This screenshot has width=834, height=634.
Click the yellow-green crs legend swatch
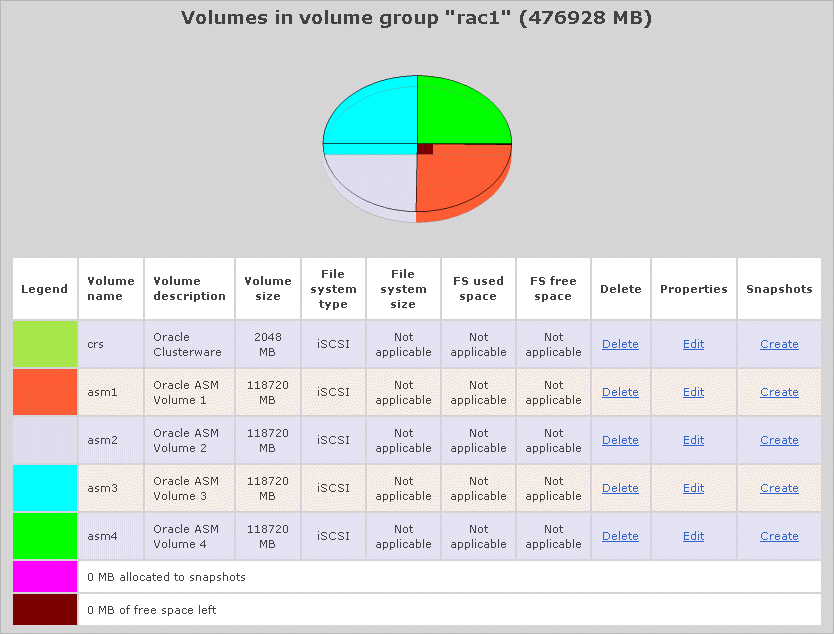click(x=45, y=344)
